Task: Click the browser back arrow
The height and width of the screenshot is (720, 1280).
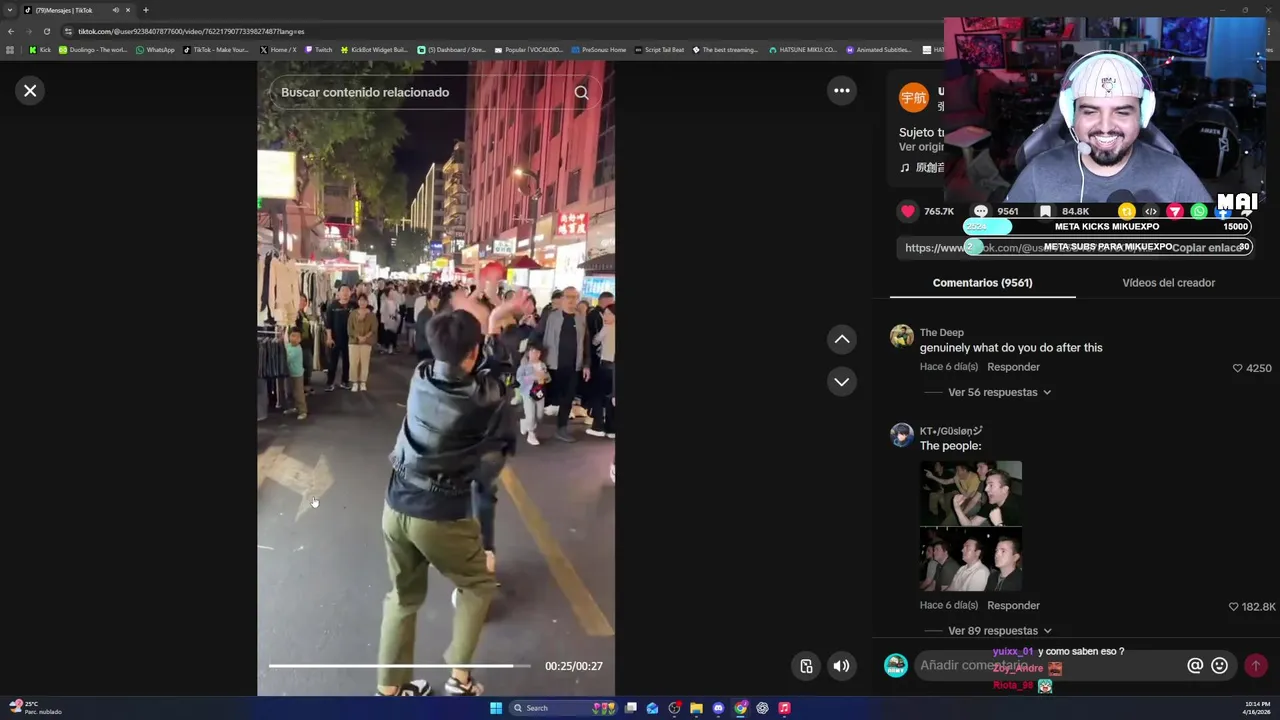Action: (x=11, y=31)
